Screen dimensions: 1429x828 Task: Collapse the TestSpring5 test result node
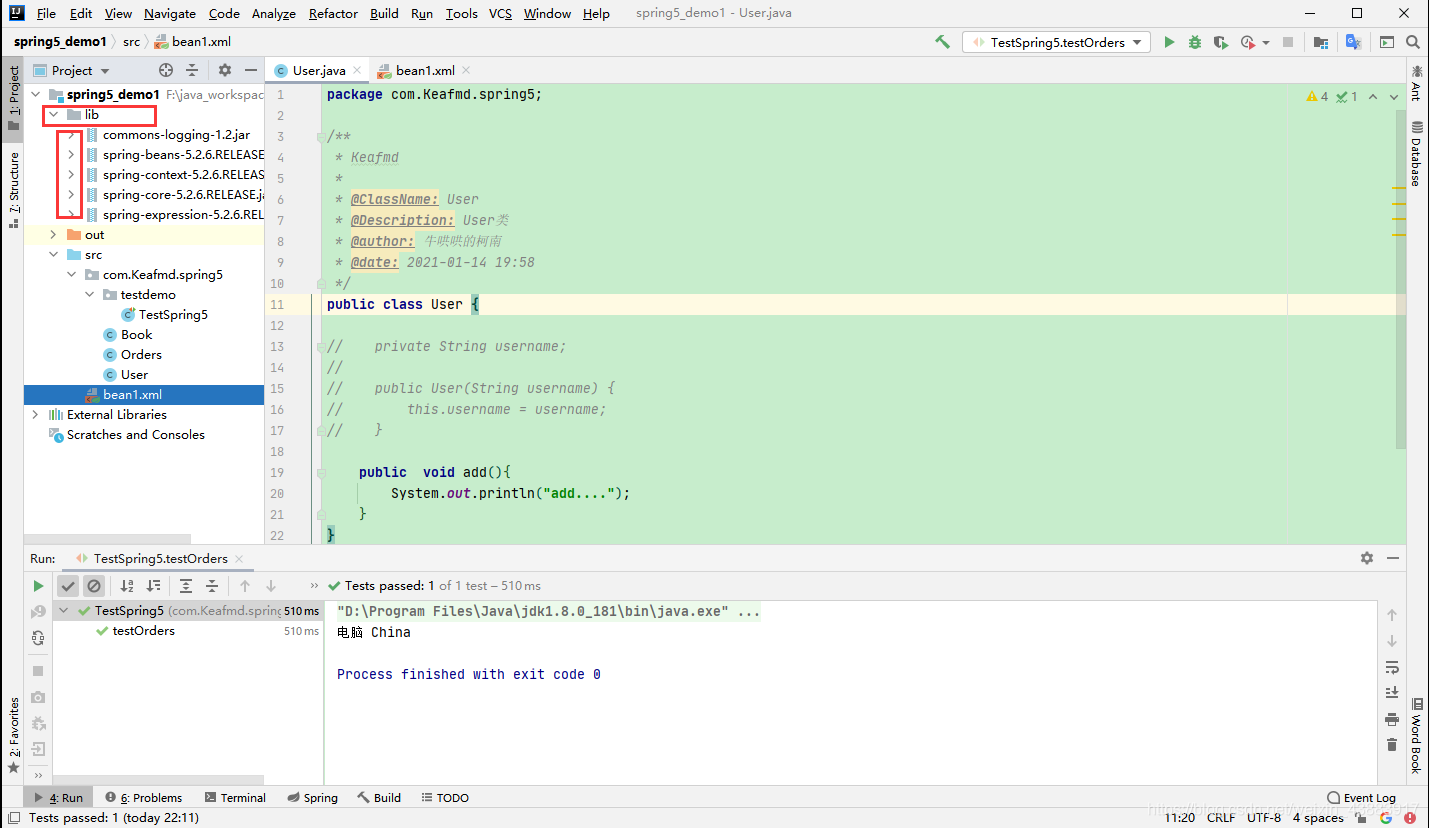click(64, 611)
